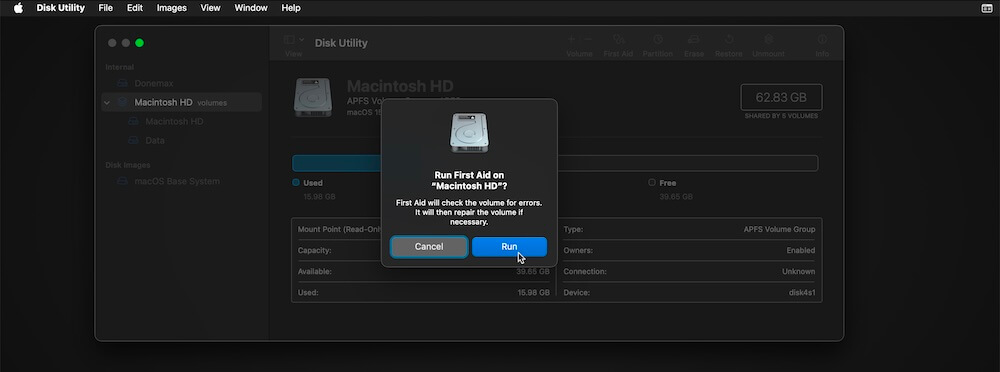Click the storage usage bar
1000x372 pixels.
point(555,163)
